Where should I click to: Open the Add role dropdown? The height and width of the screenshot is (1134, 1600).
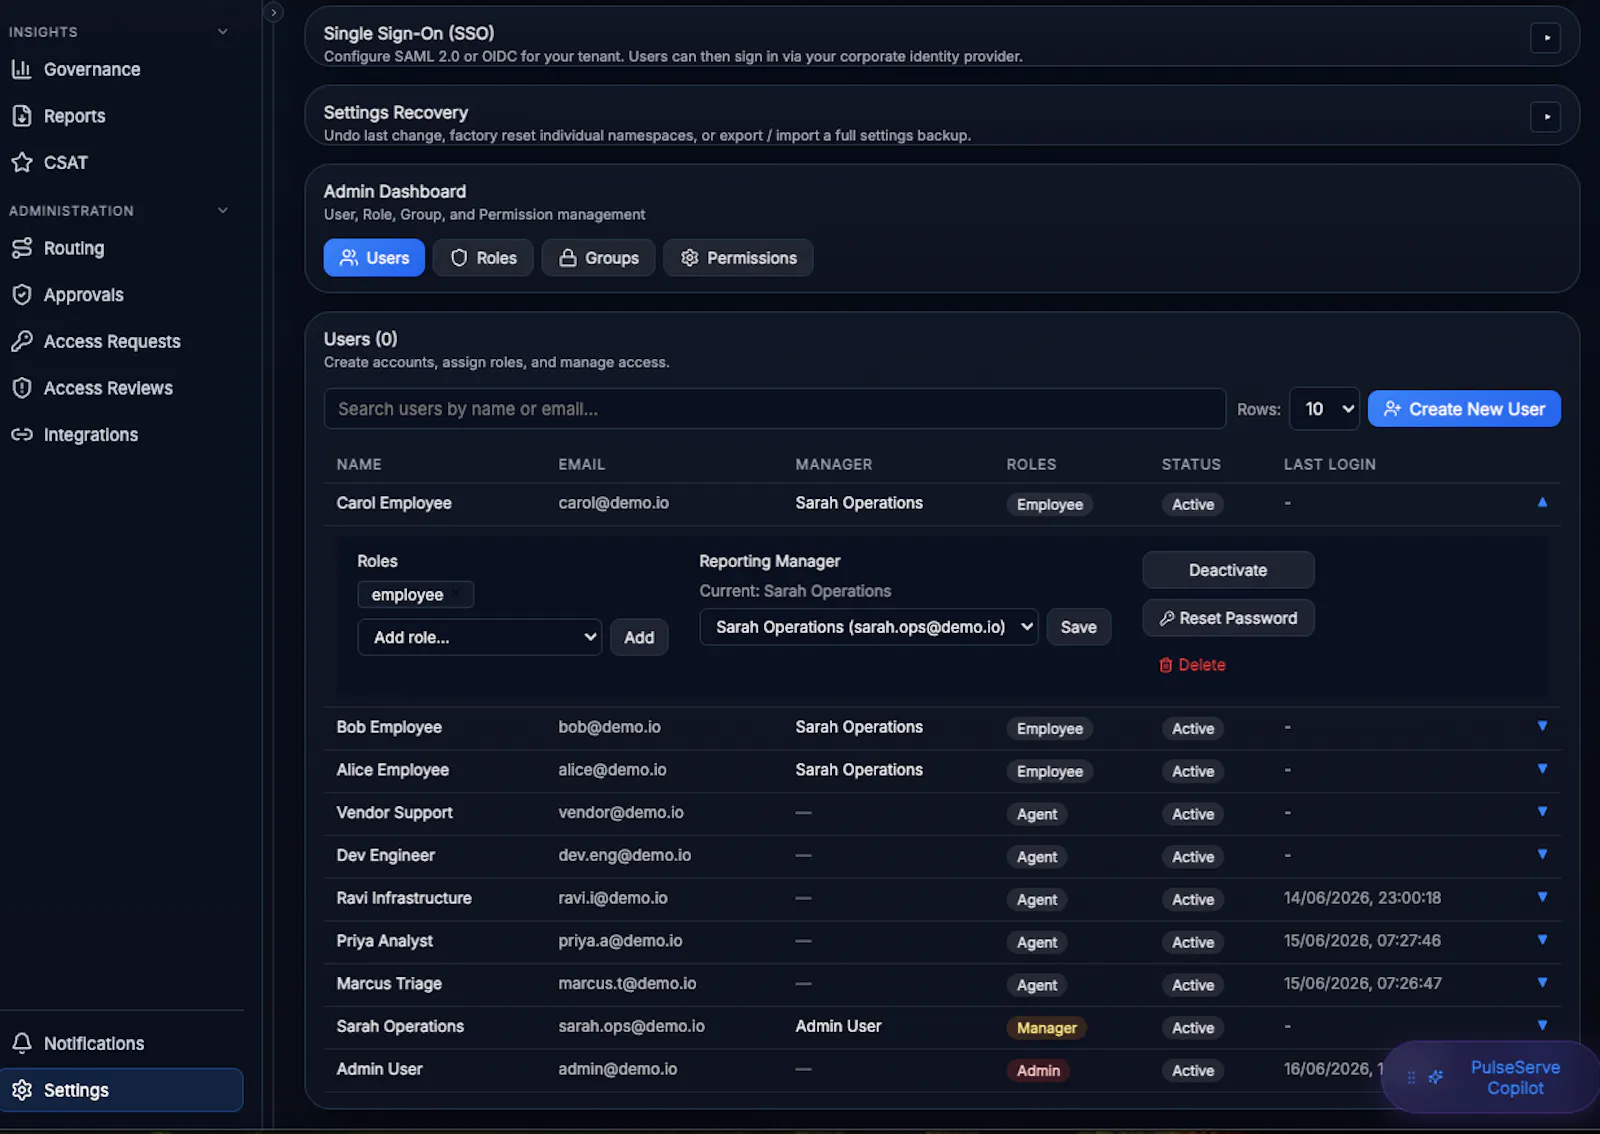point(480,637)
